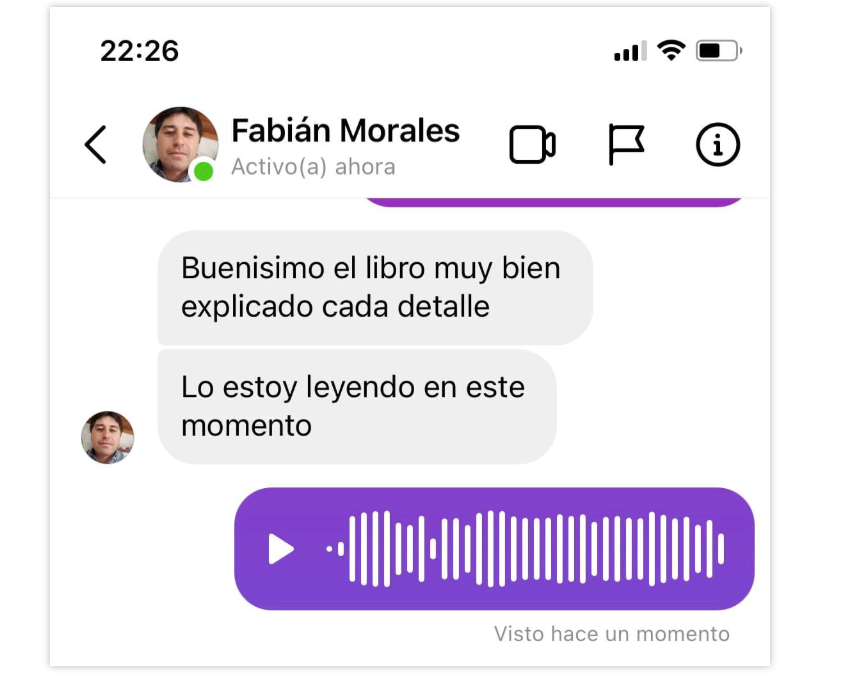The image size is (846, 678).
Task: Tap the battery icon in the status bar
Action: pyautogui.click(x=719, y=51)
